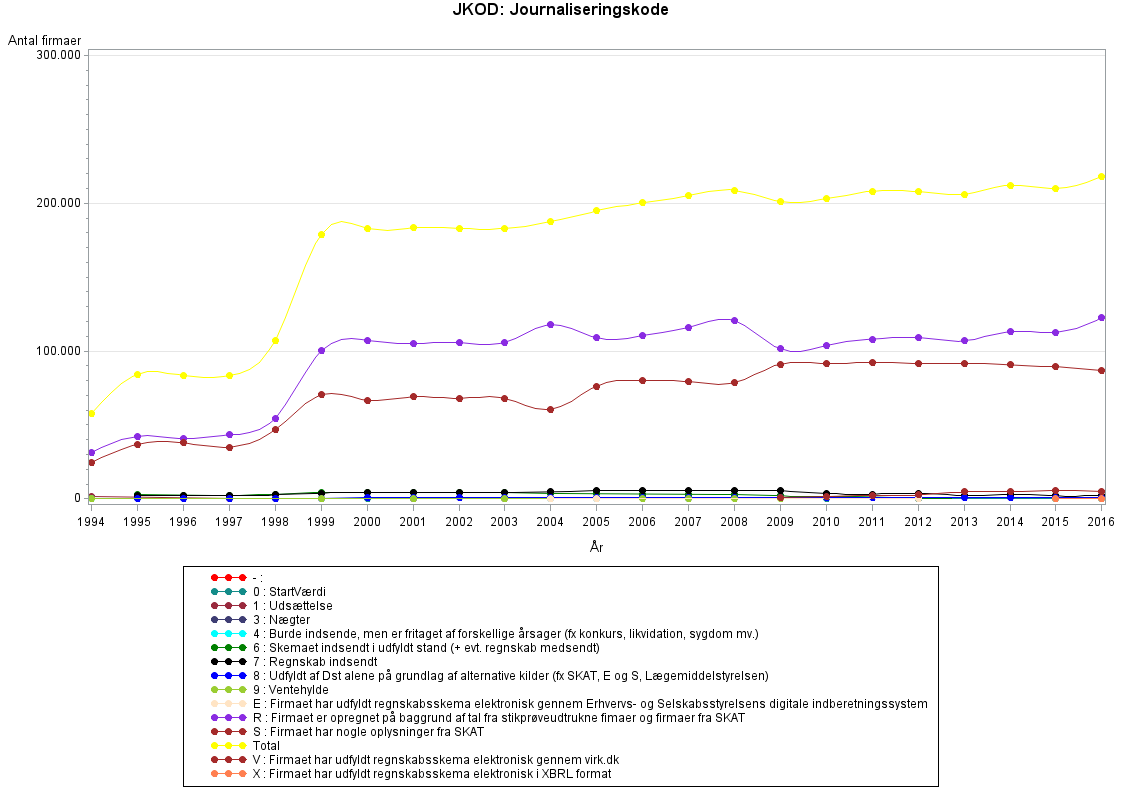
Task: Click the orange legend marker for X XBRL format
Action: pyautogui.click(x=228, y=773)
